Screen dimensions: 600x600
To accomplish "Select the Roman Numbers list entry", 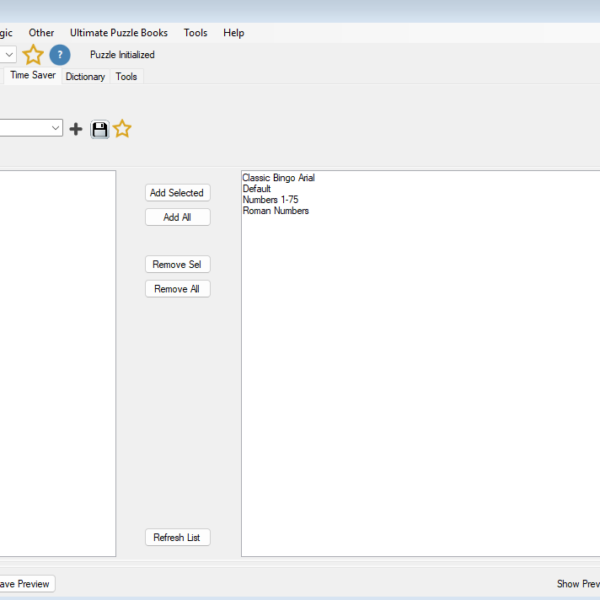I will pyautogui.click(x=275, y=211).
